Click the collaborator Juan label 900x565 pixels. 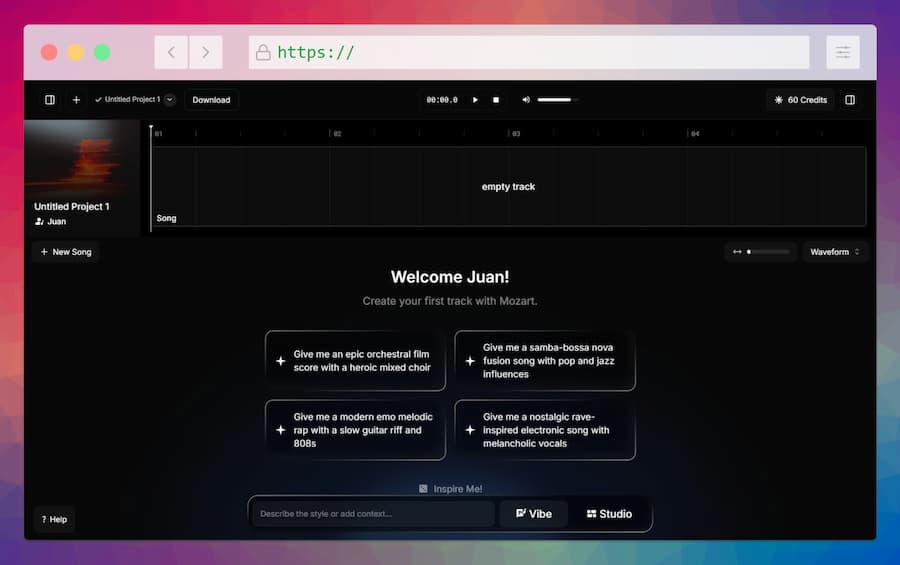pos(51,221)
